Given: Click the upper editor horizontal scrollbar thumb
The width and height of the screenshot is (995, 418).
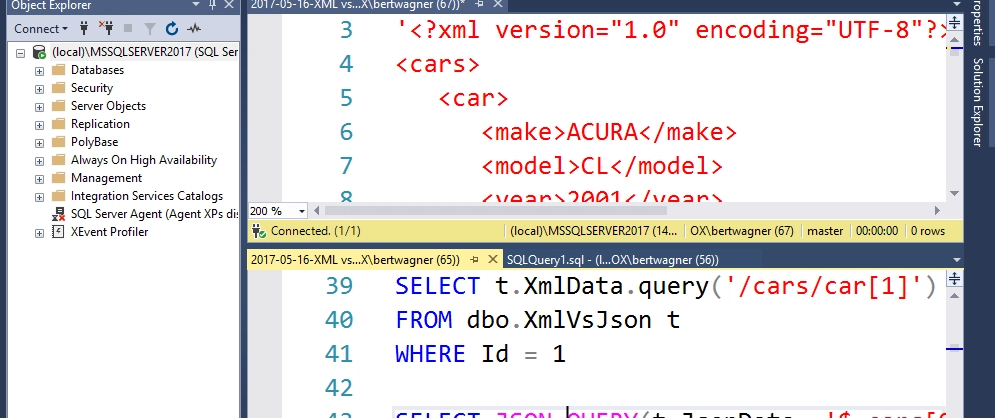Looking at the screenshot, I should coord(496,211).
